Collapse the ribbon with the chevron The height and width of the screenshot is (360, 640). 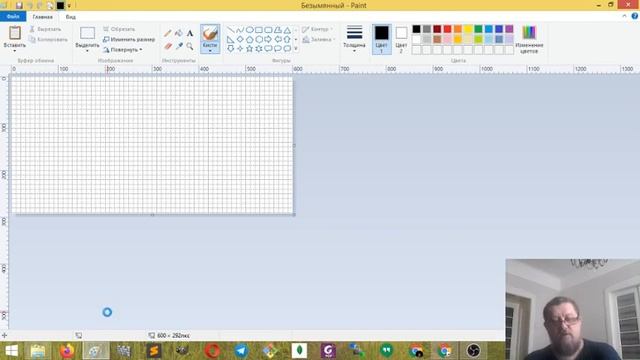624,16
